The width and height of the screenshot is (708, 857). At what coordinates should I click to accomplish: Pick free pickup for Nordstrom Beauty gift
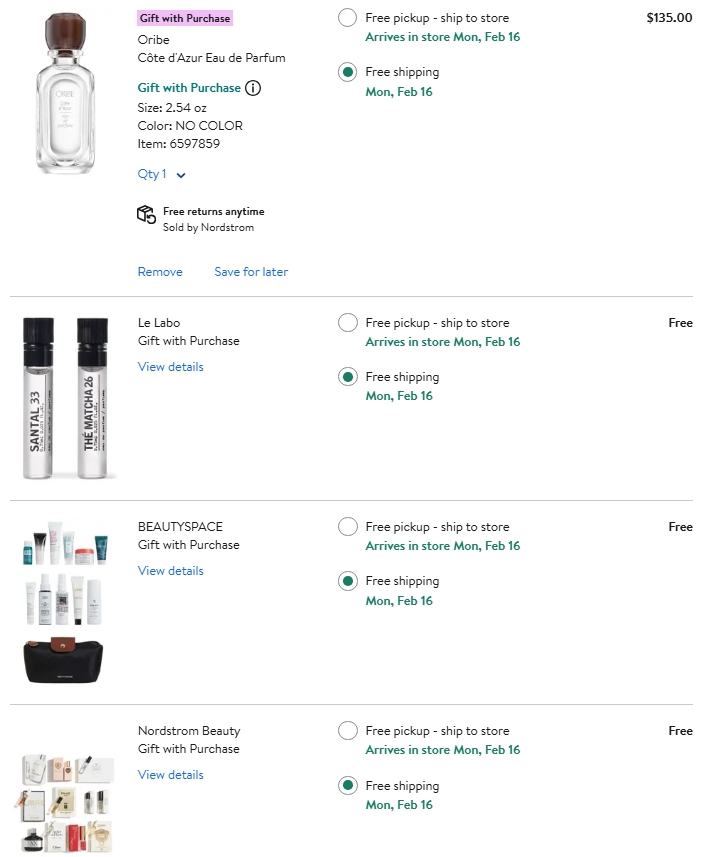coord(347,731)
